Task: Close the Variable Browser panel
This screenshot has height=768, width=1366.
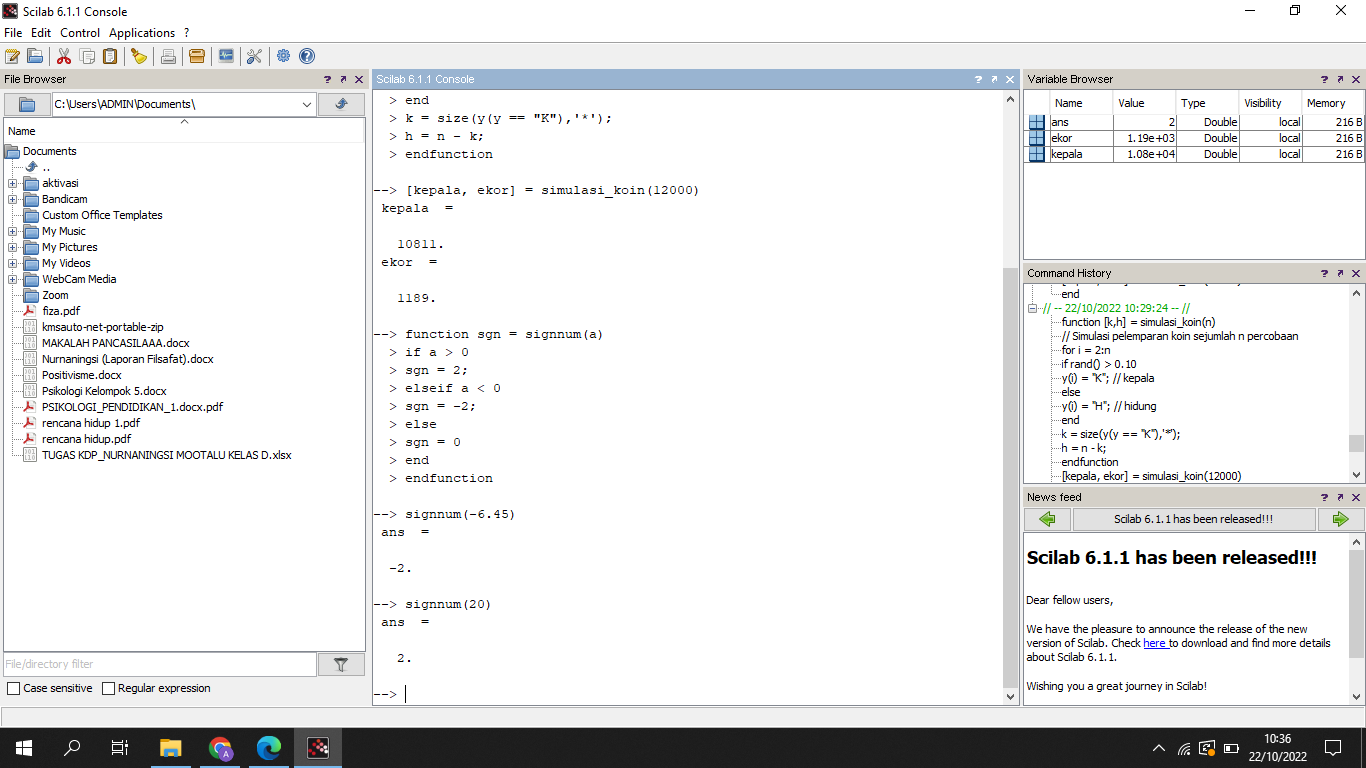Action: (x=1356, y=79)
